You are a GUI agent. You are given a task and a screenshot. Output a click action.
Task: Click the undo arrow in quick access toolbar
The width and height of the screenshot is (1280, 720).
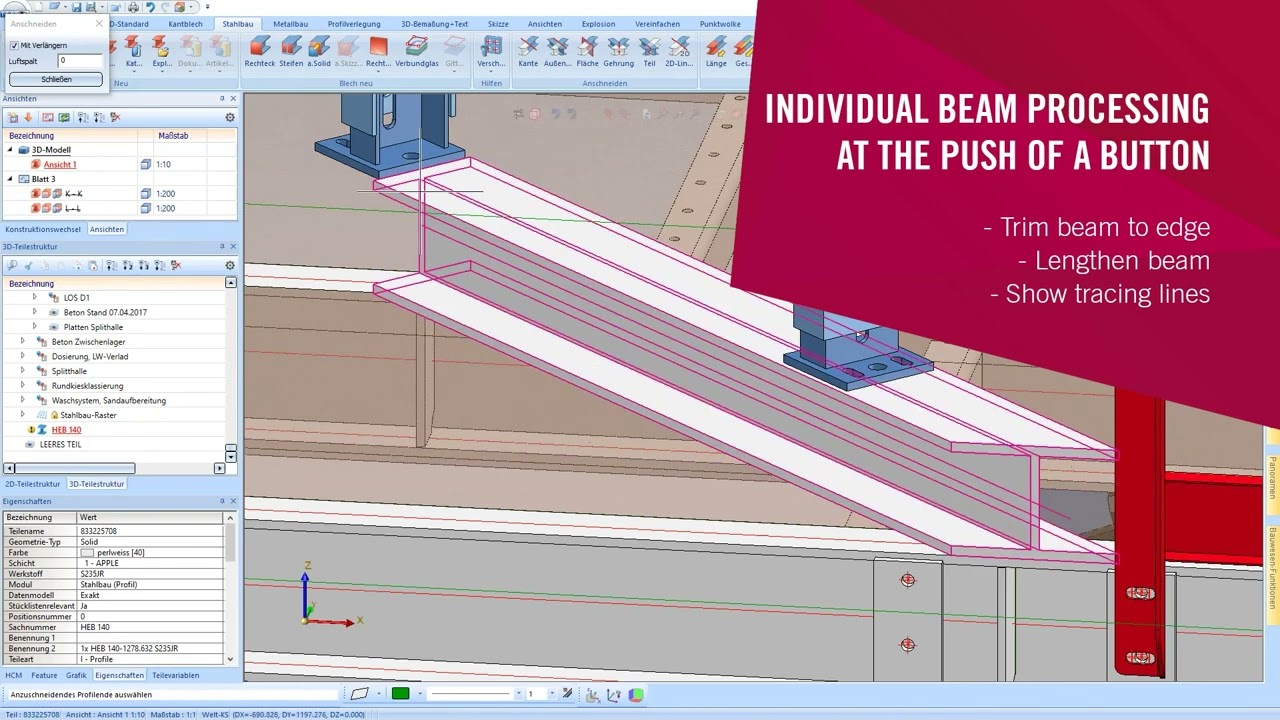tap(151, 7)
